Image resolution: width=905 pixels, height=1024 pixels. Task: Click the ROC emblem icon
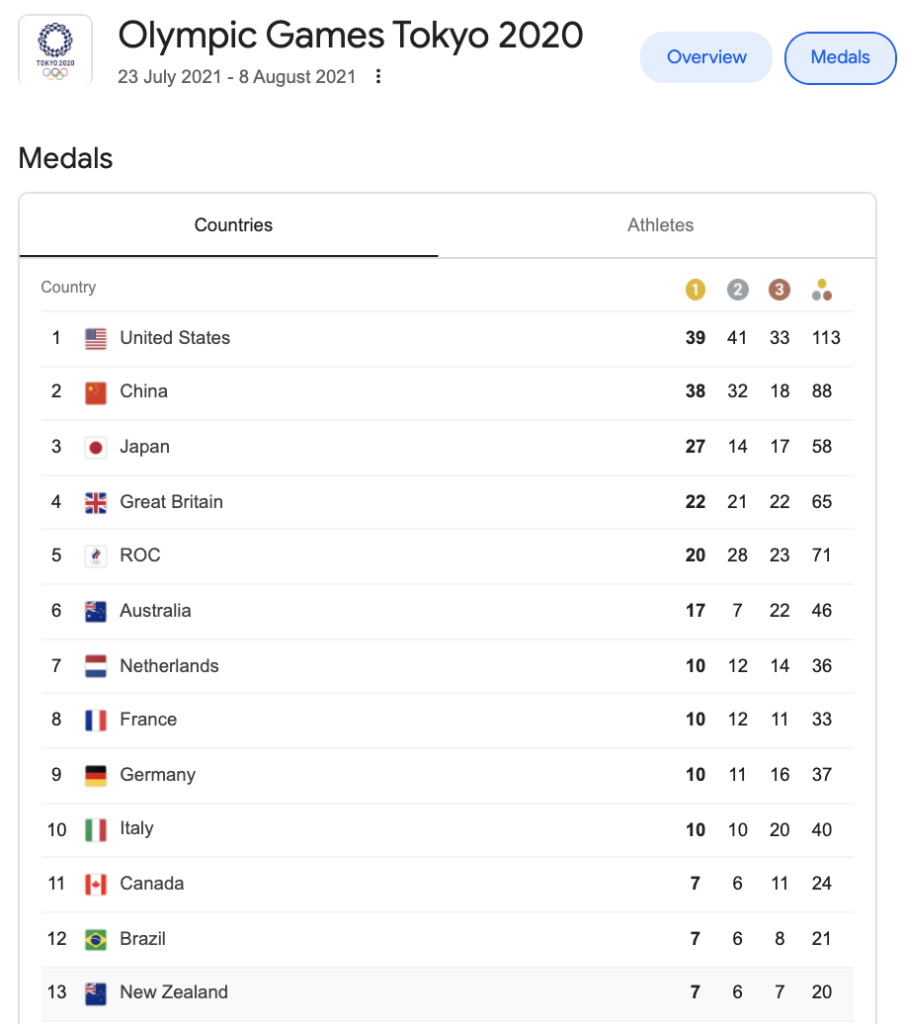(95, 556)
